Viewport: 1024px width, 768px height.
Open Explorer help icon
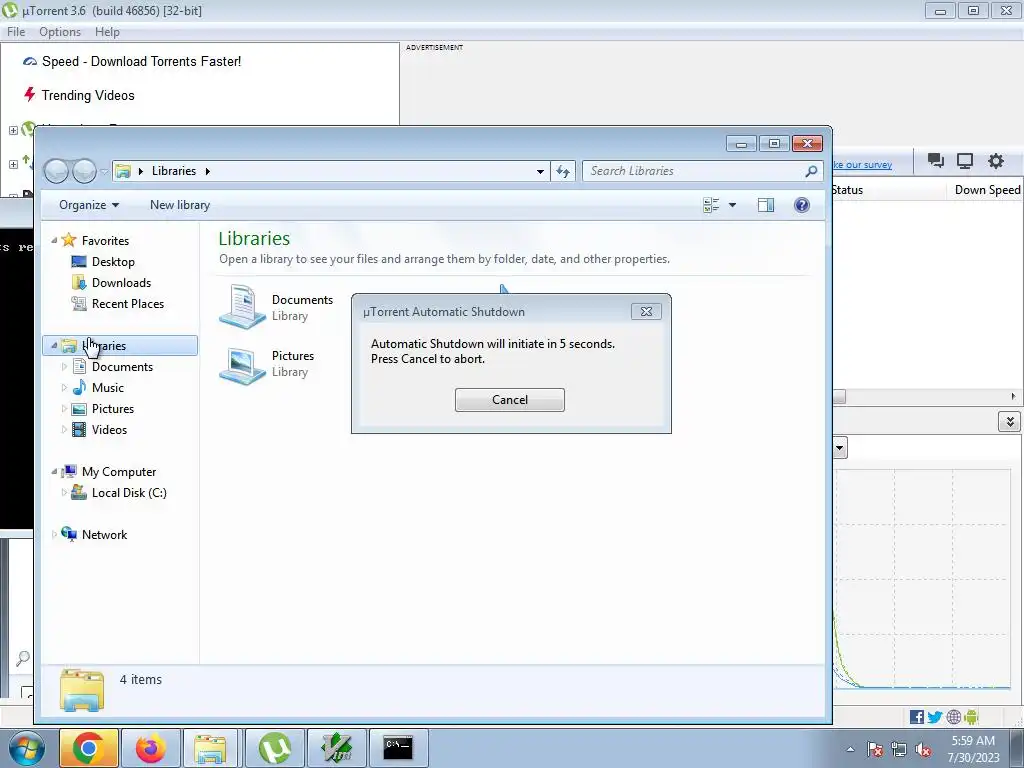tap(802, 205)
